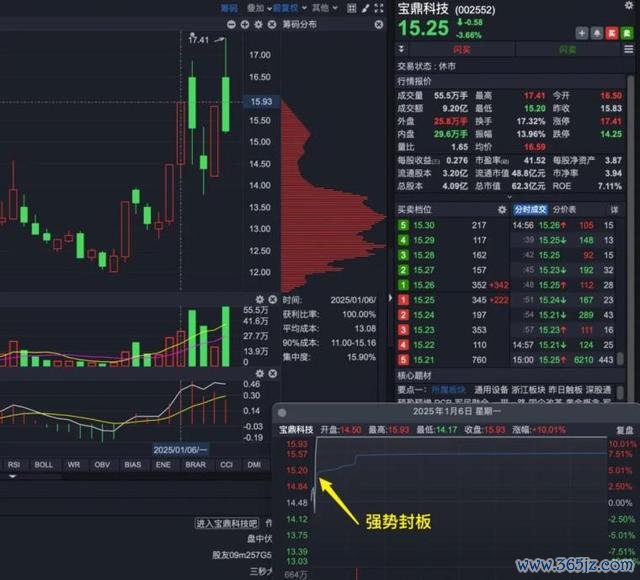Use the trades list scrollbar thumb

click(x=620, y=358)
